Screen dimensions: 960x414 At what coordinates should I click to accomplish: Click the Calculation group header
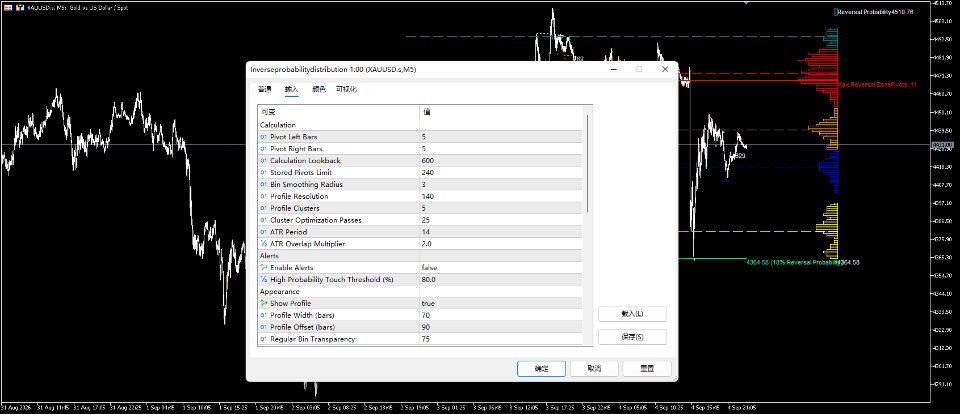(278, 125)
